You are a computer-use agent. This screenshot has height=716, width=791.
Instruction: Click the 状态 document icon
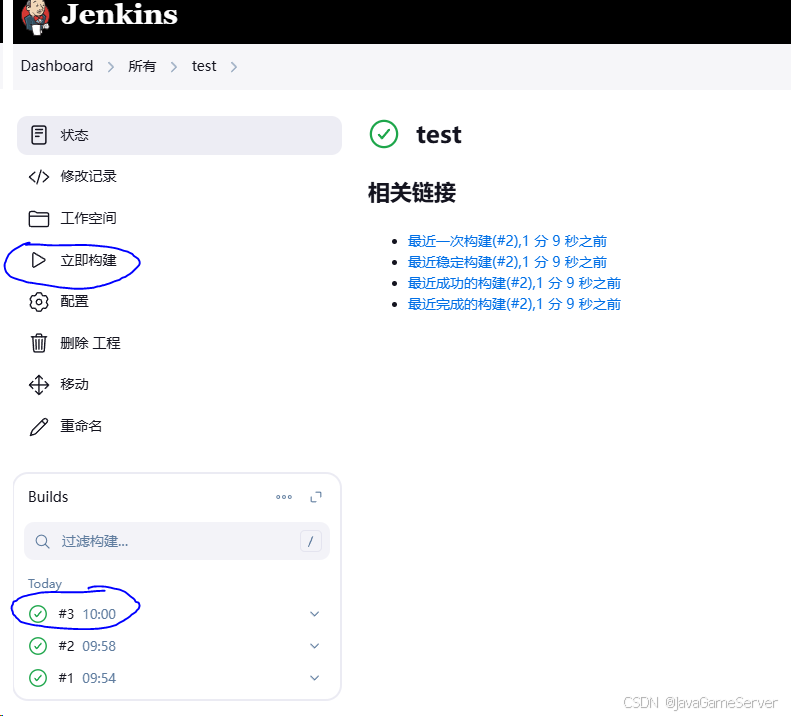point(39,135)
